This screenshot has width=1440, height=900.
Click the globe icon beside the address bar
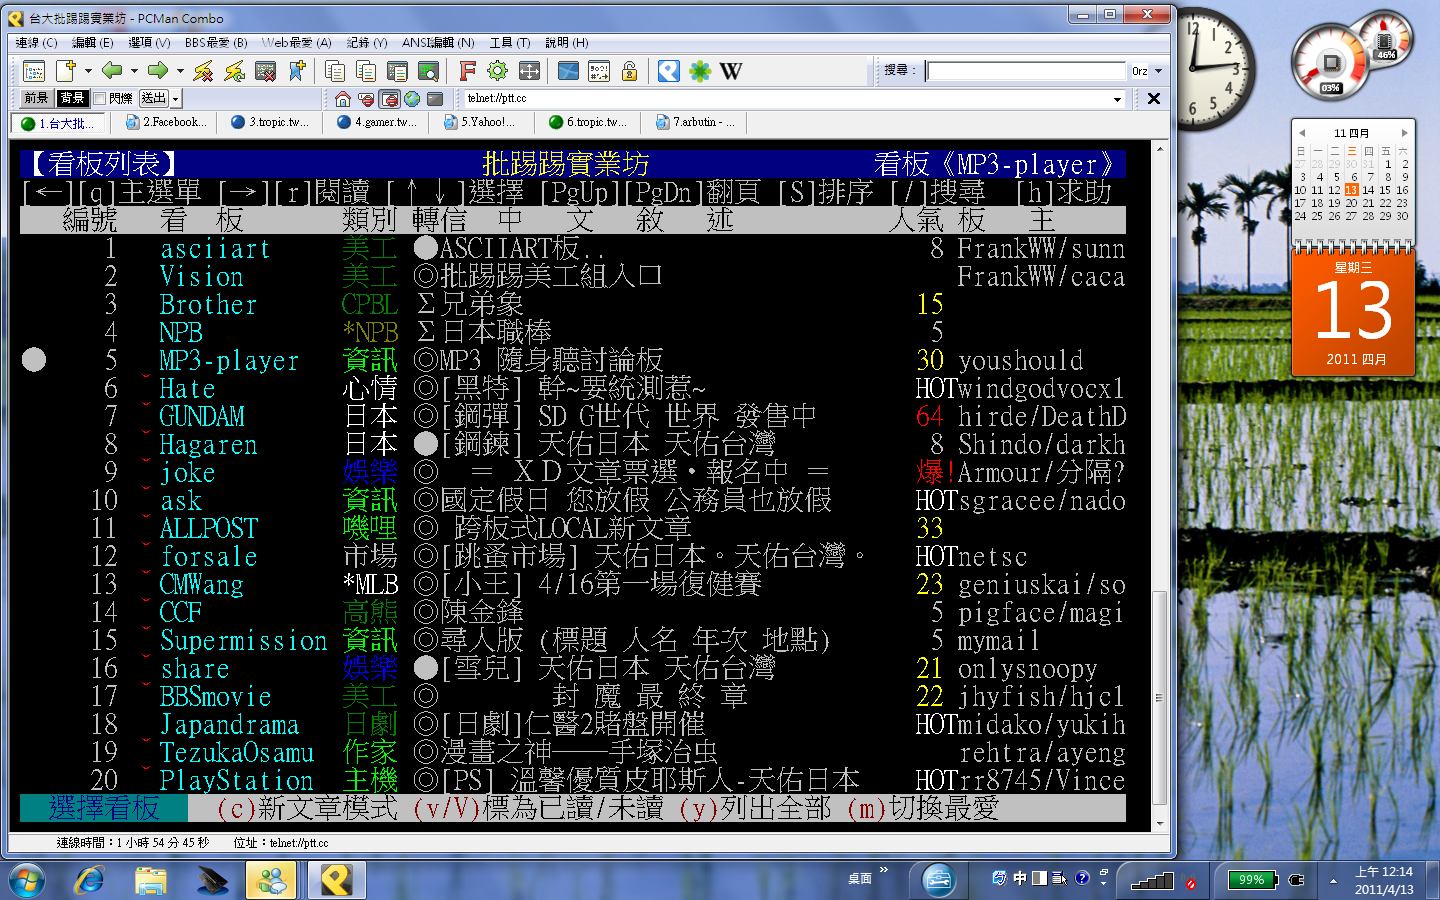[412, 99]
